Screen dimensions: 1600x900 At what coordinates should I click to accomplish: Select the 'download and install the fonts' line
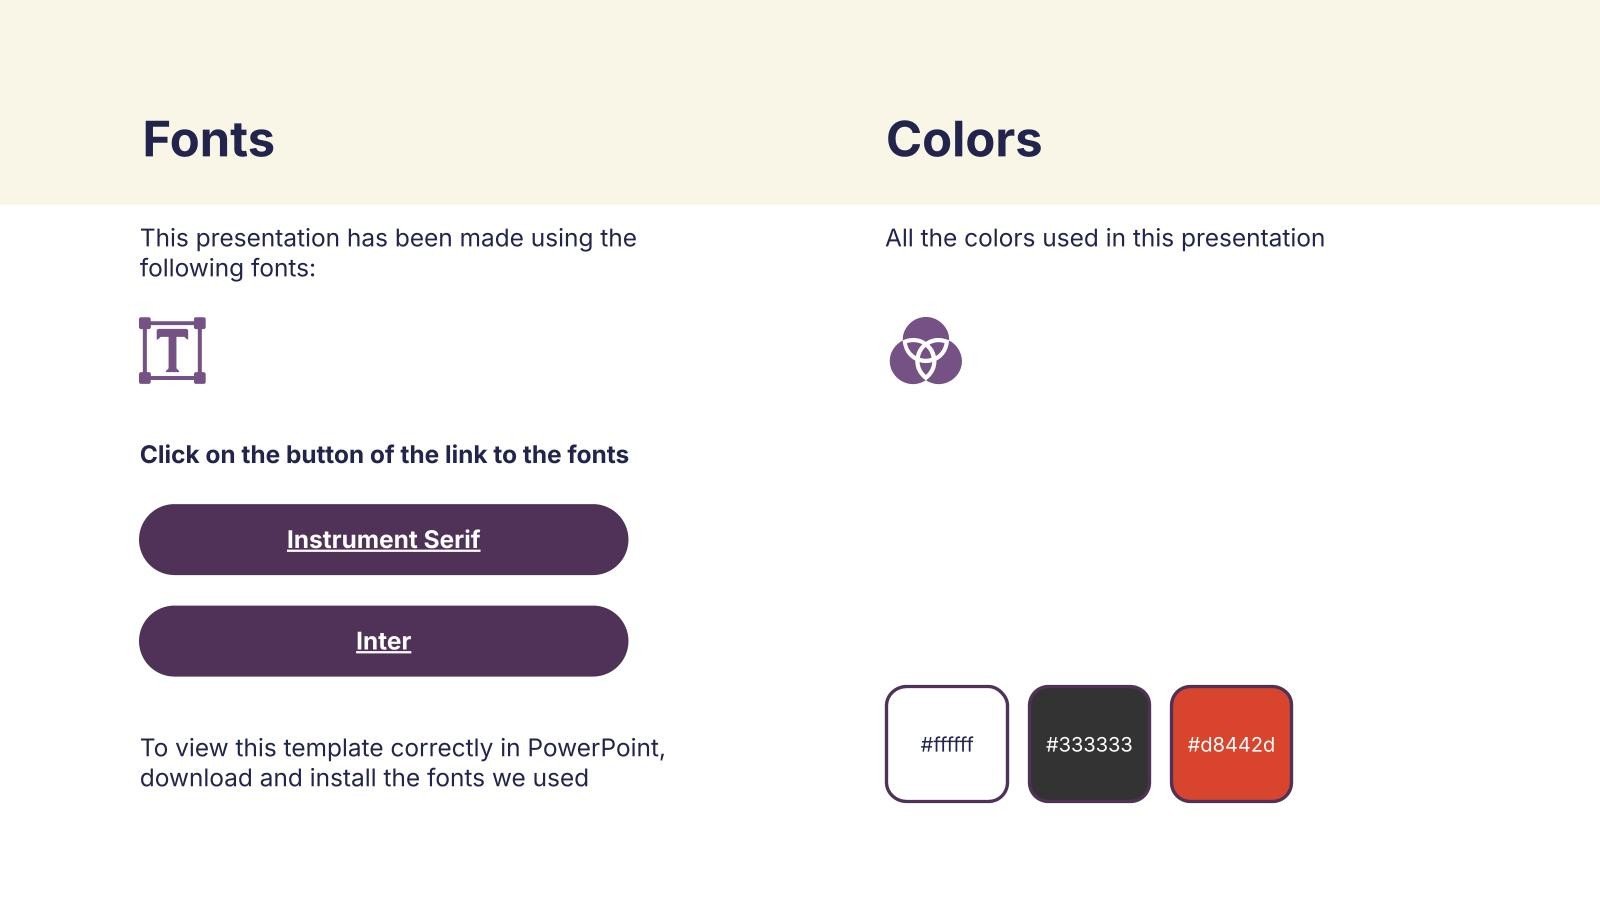(x=364, y=778)
